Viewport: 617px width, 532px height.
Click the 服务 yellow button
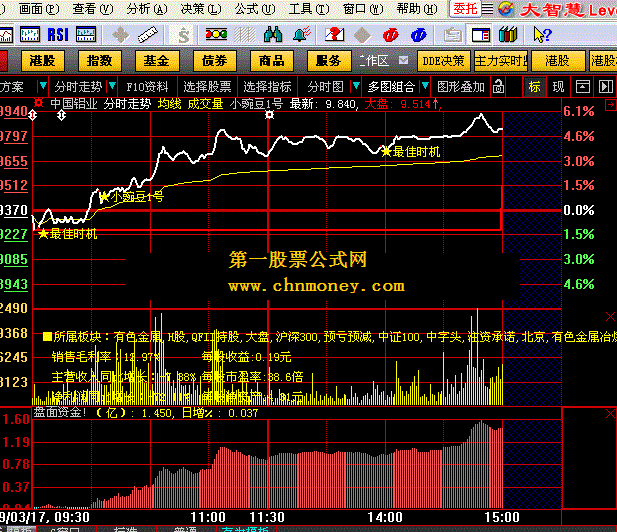point(328,61)
